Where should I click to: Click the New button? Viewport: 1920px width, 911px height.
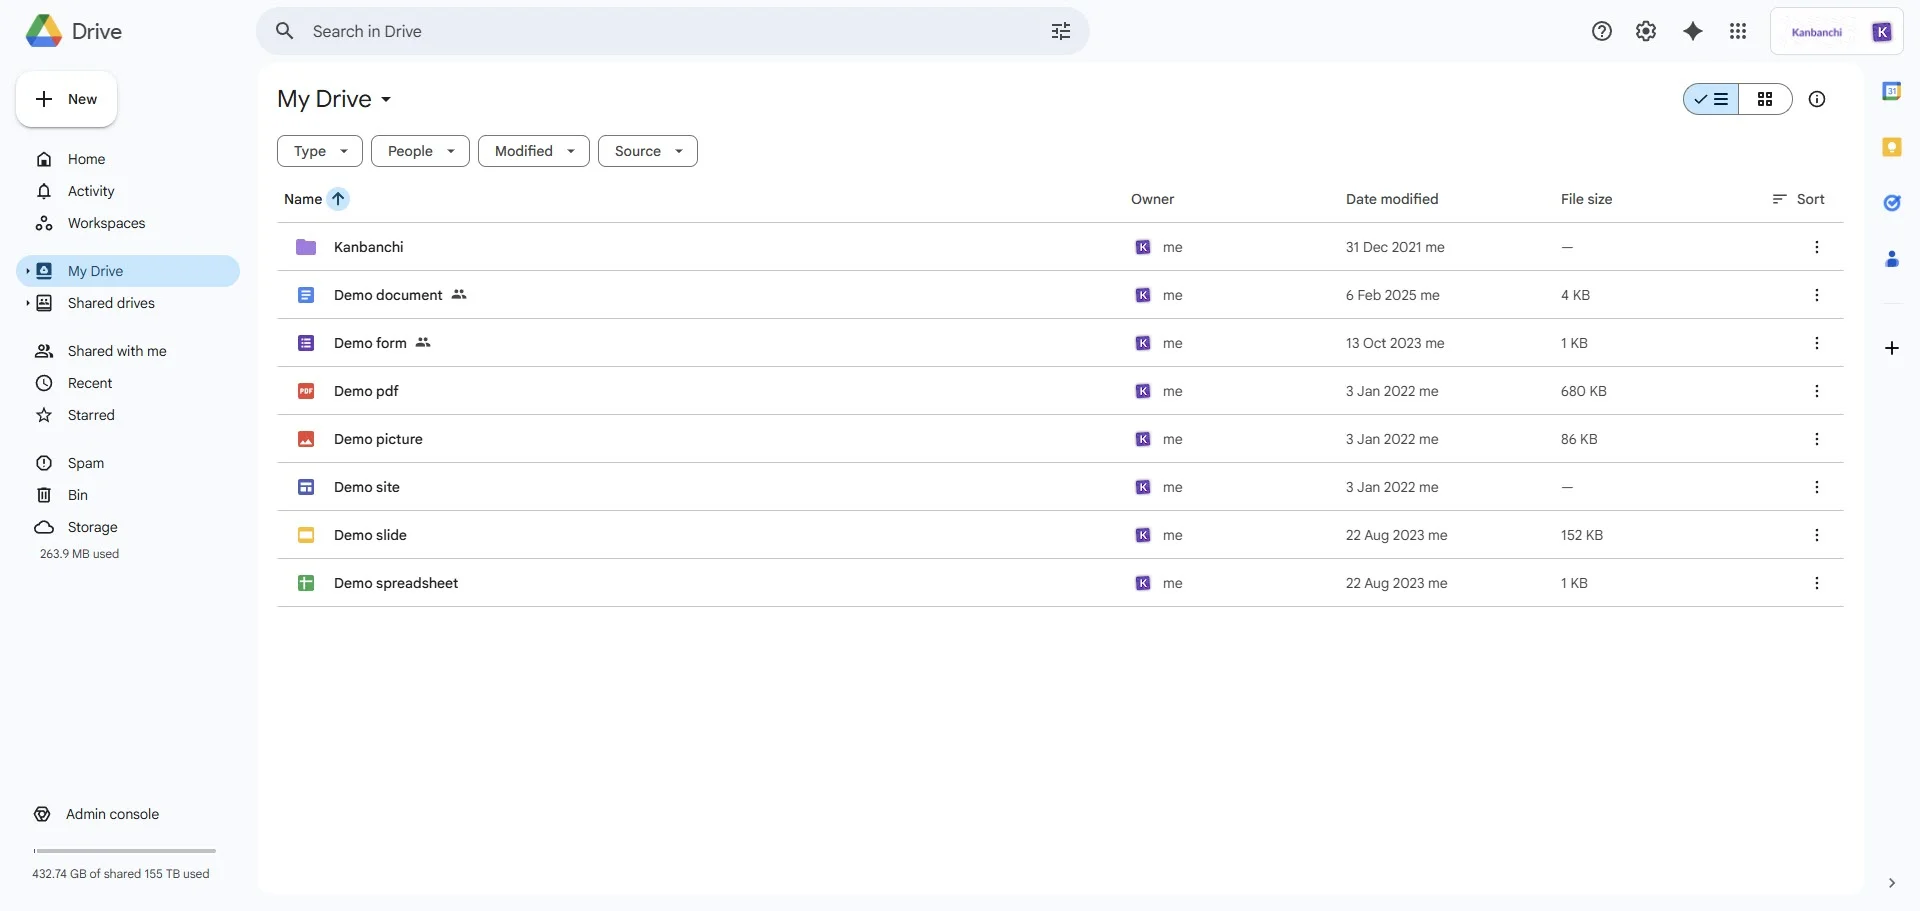coord(65,99)
